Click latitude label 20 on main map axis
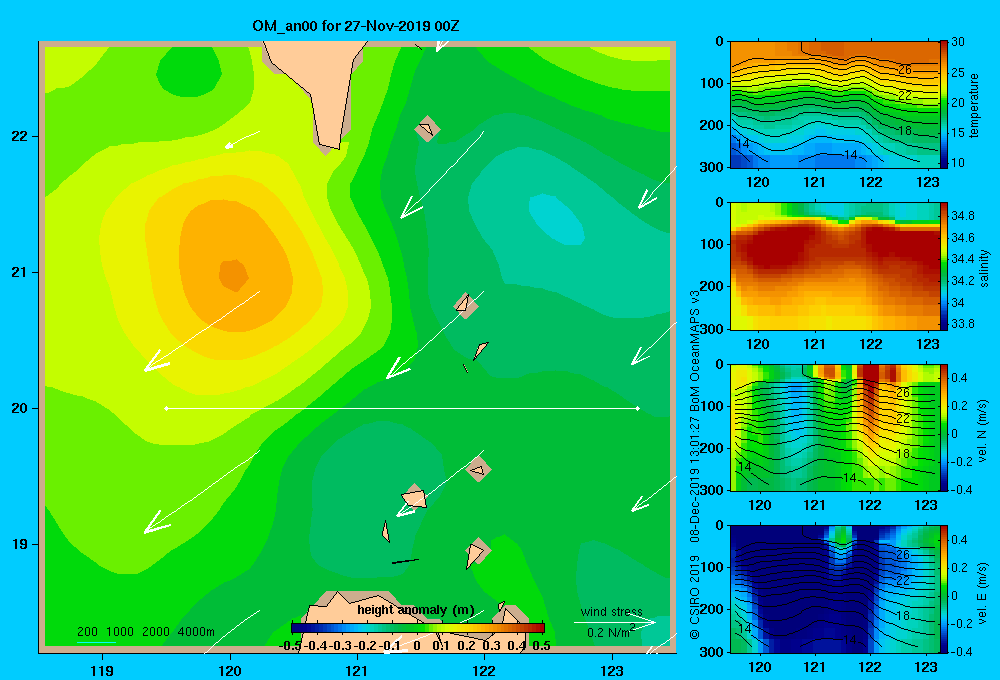The image size is (1000, 680). point(20,408)
